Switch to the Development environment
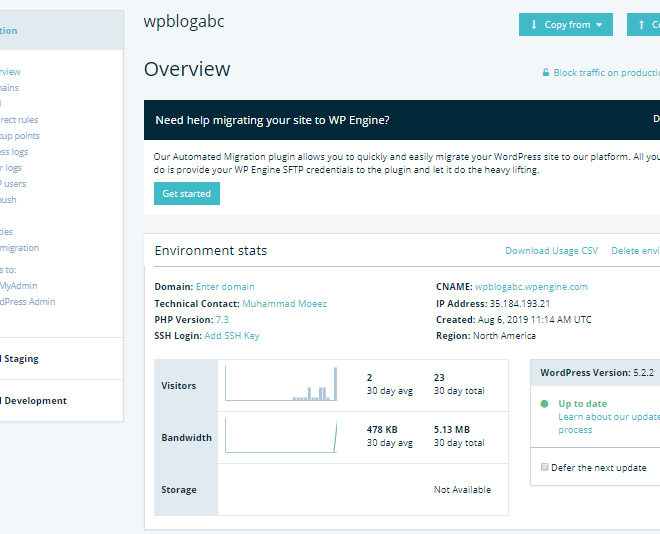 [x=35, y=401]
